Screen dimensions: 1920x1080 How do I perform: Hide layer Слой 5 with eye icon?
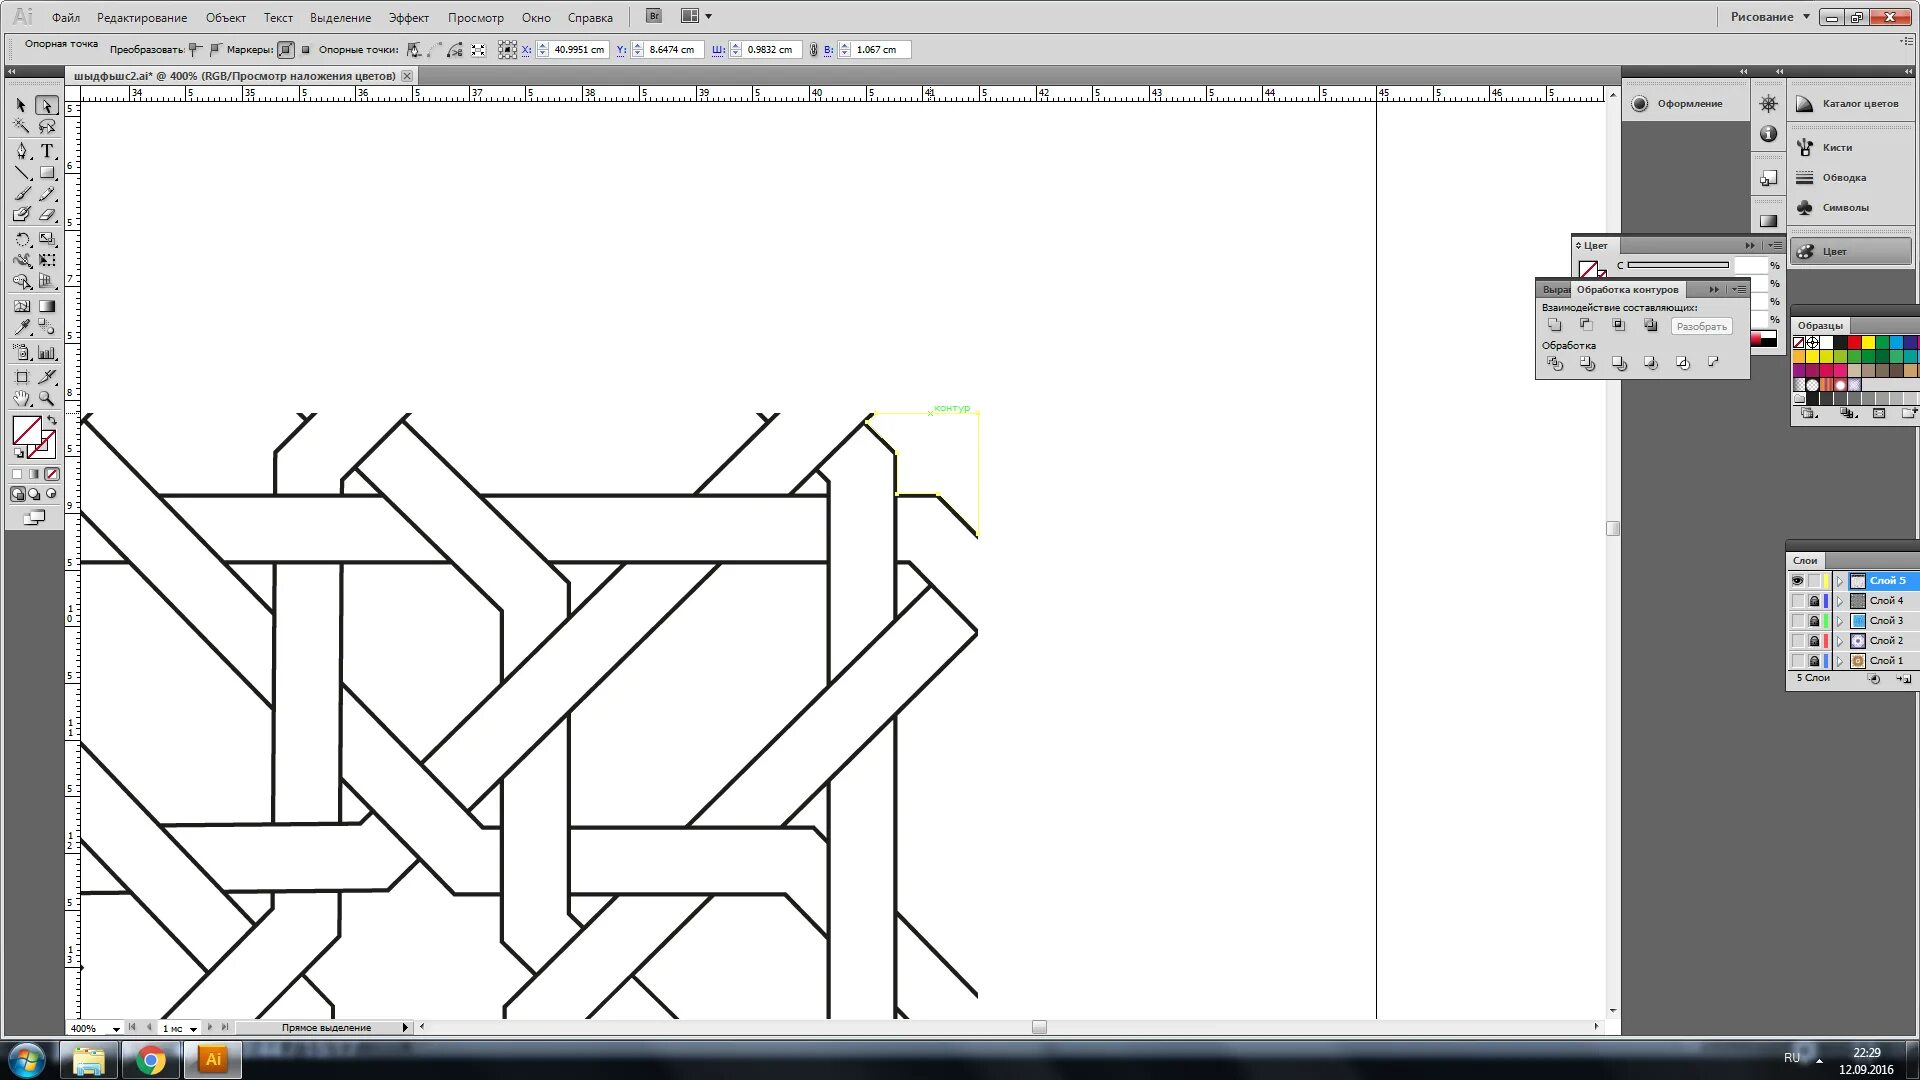[x=1797, y=581]
